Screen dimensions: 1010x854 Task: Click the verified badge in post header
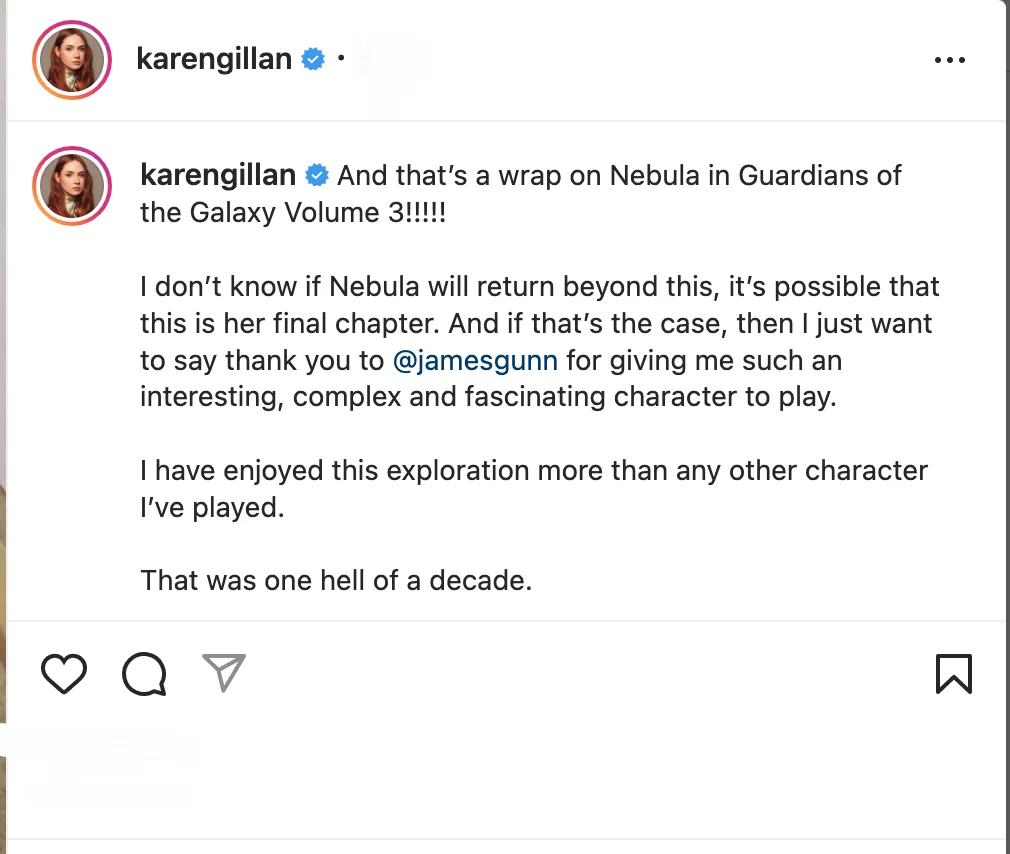(313, 59)
